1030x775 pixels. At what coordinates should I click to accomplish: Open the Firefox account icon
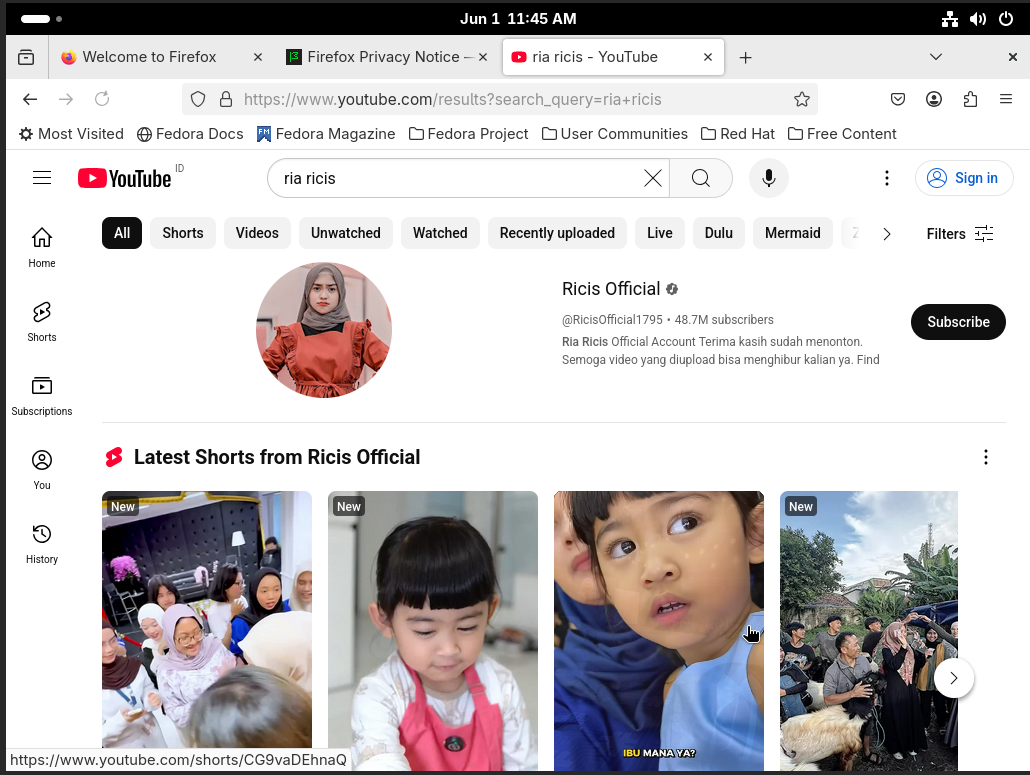[x=933, y=99]
